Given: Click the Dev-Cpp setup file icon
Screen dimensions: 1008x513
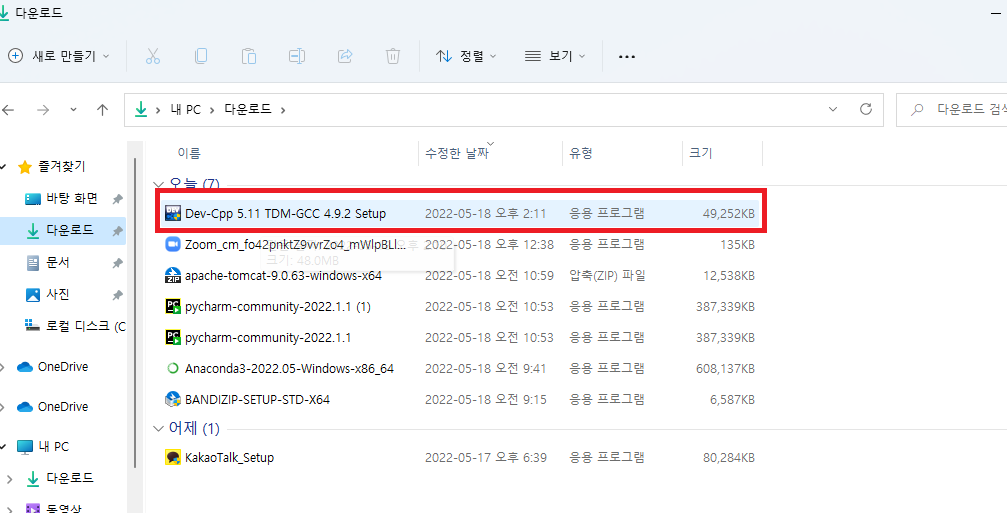Looking at the screenshot, I should [x=172, y=213].
